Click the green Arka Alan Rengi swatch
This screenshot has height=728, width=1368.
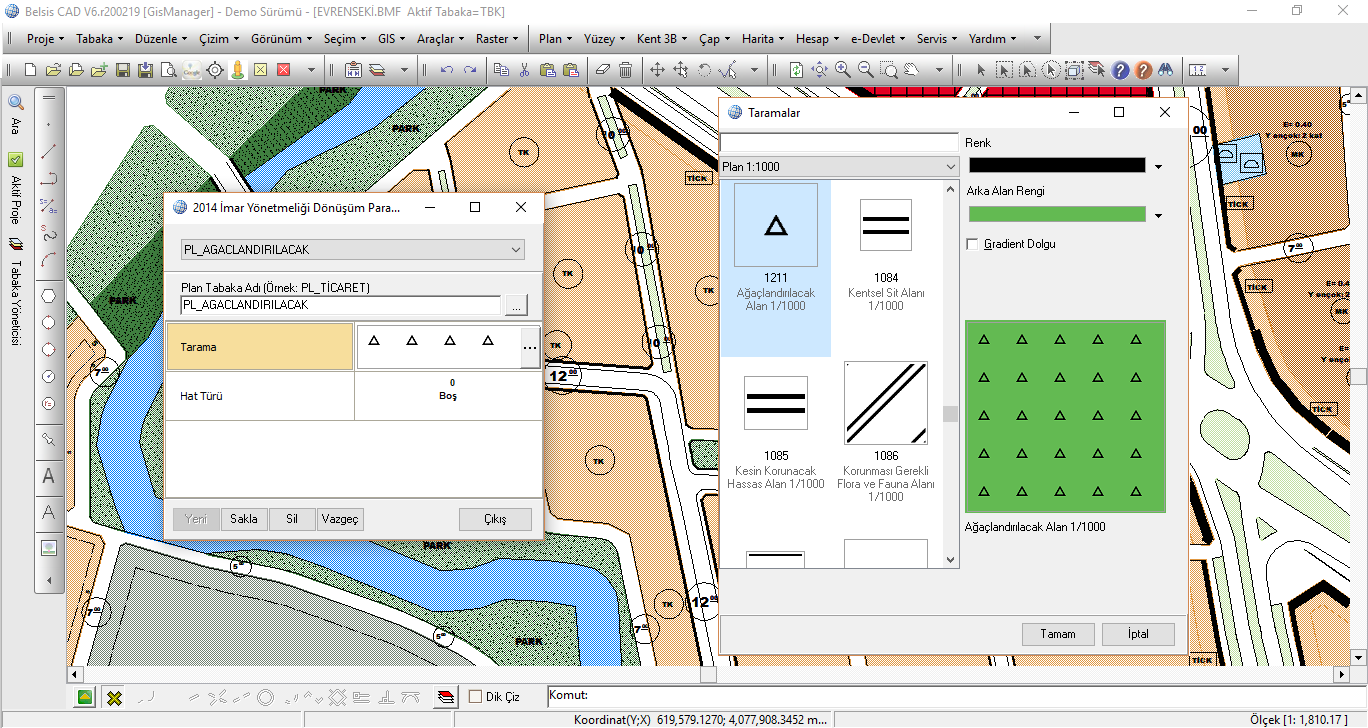(1057, 214)
